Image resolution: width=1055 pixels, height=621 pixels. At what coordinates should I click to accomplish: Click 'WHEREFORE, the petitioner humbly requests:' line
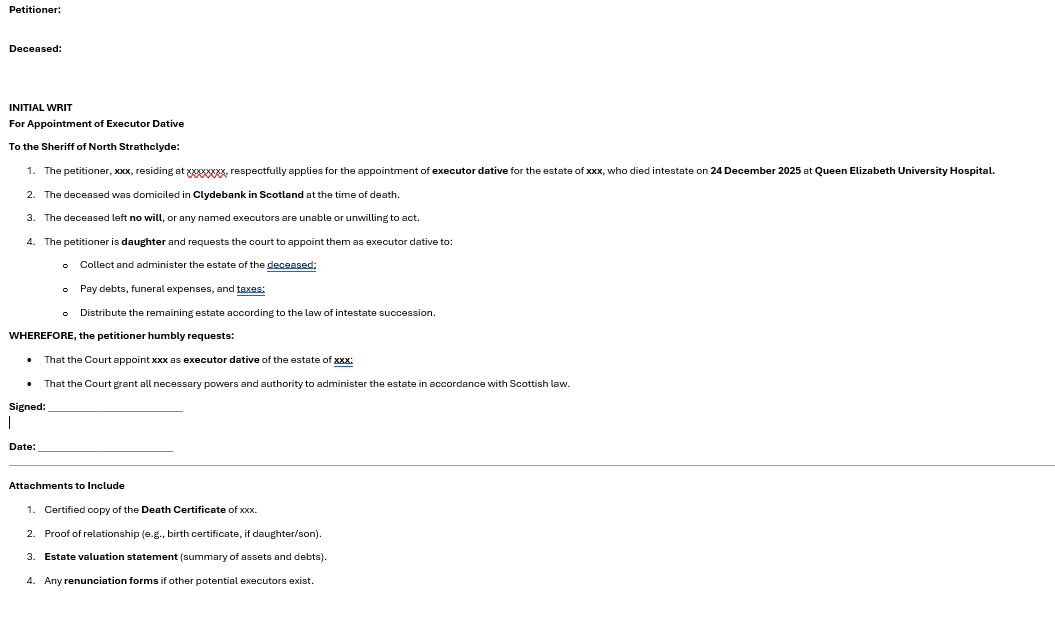(121, 336)
